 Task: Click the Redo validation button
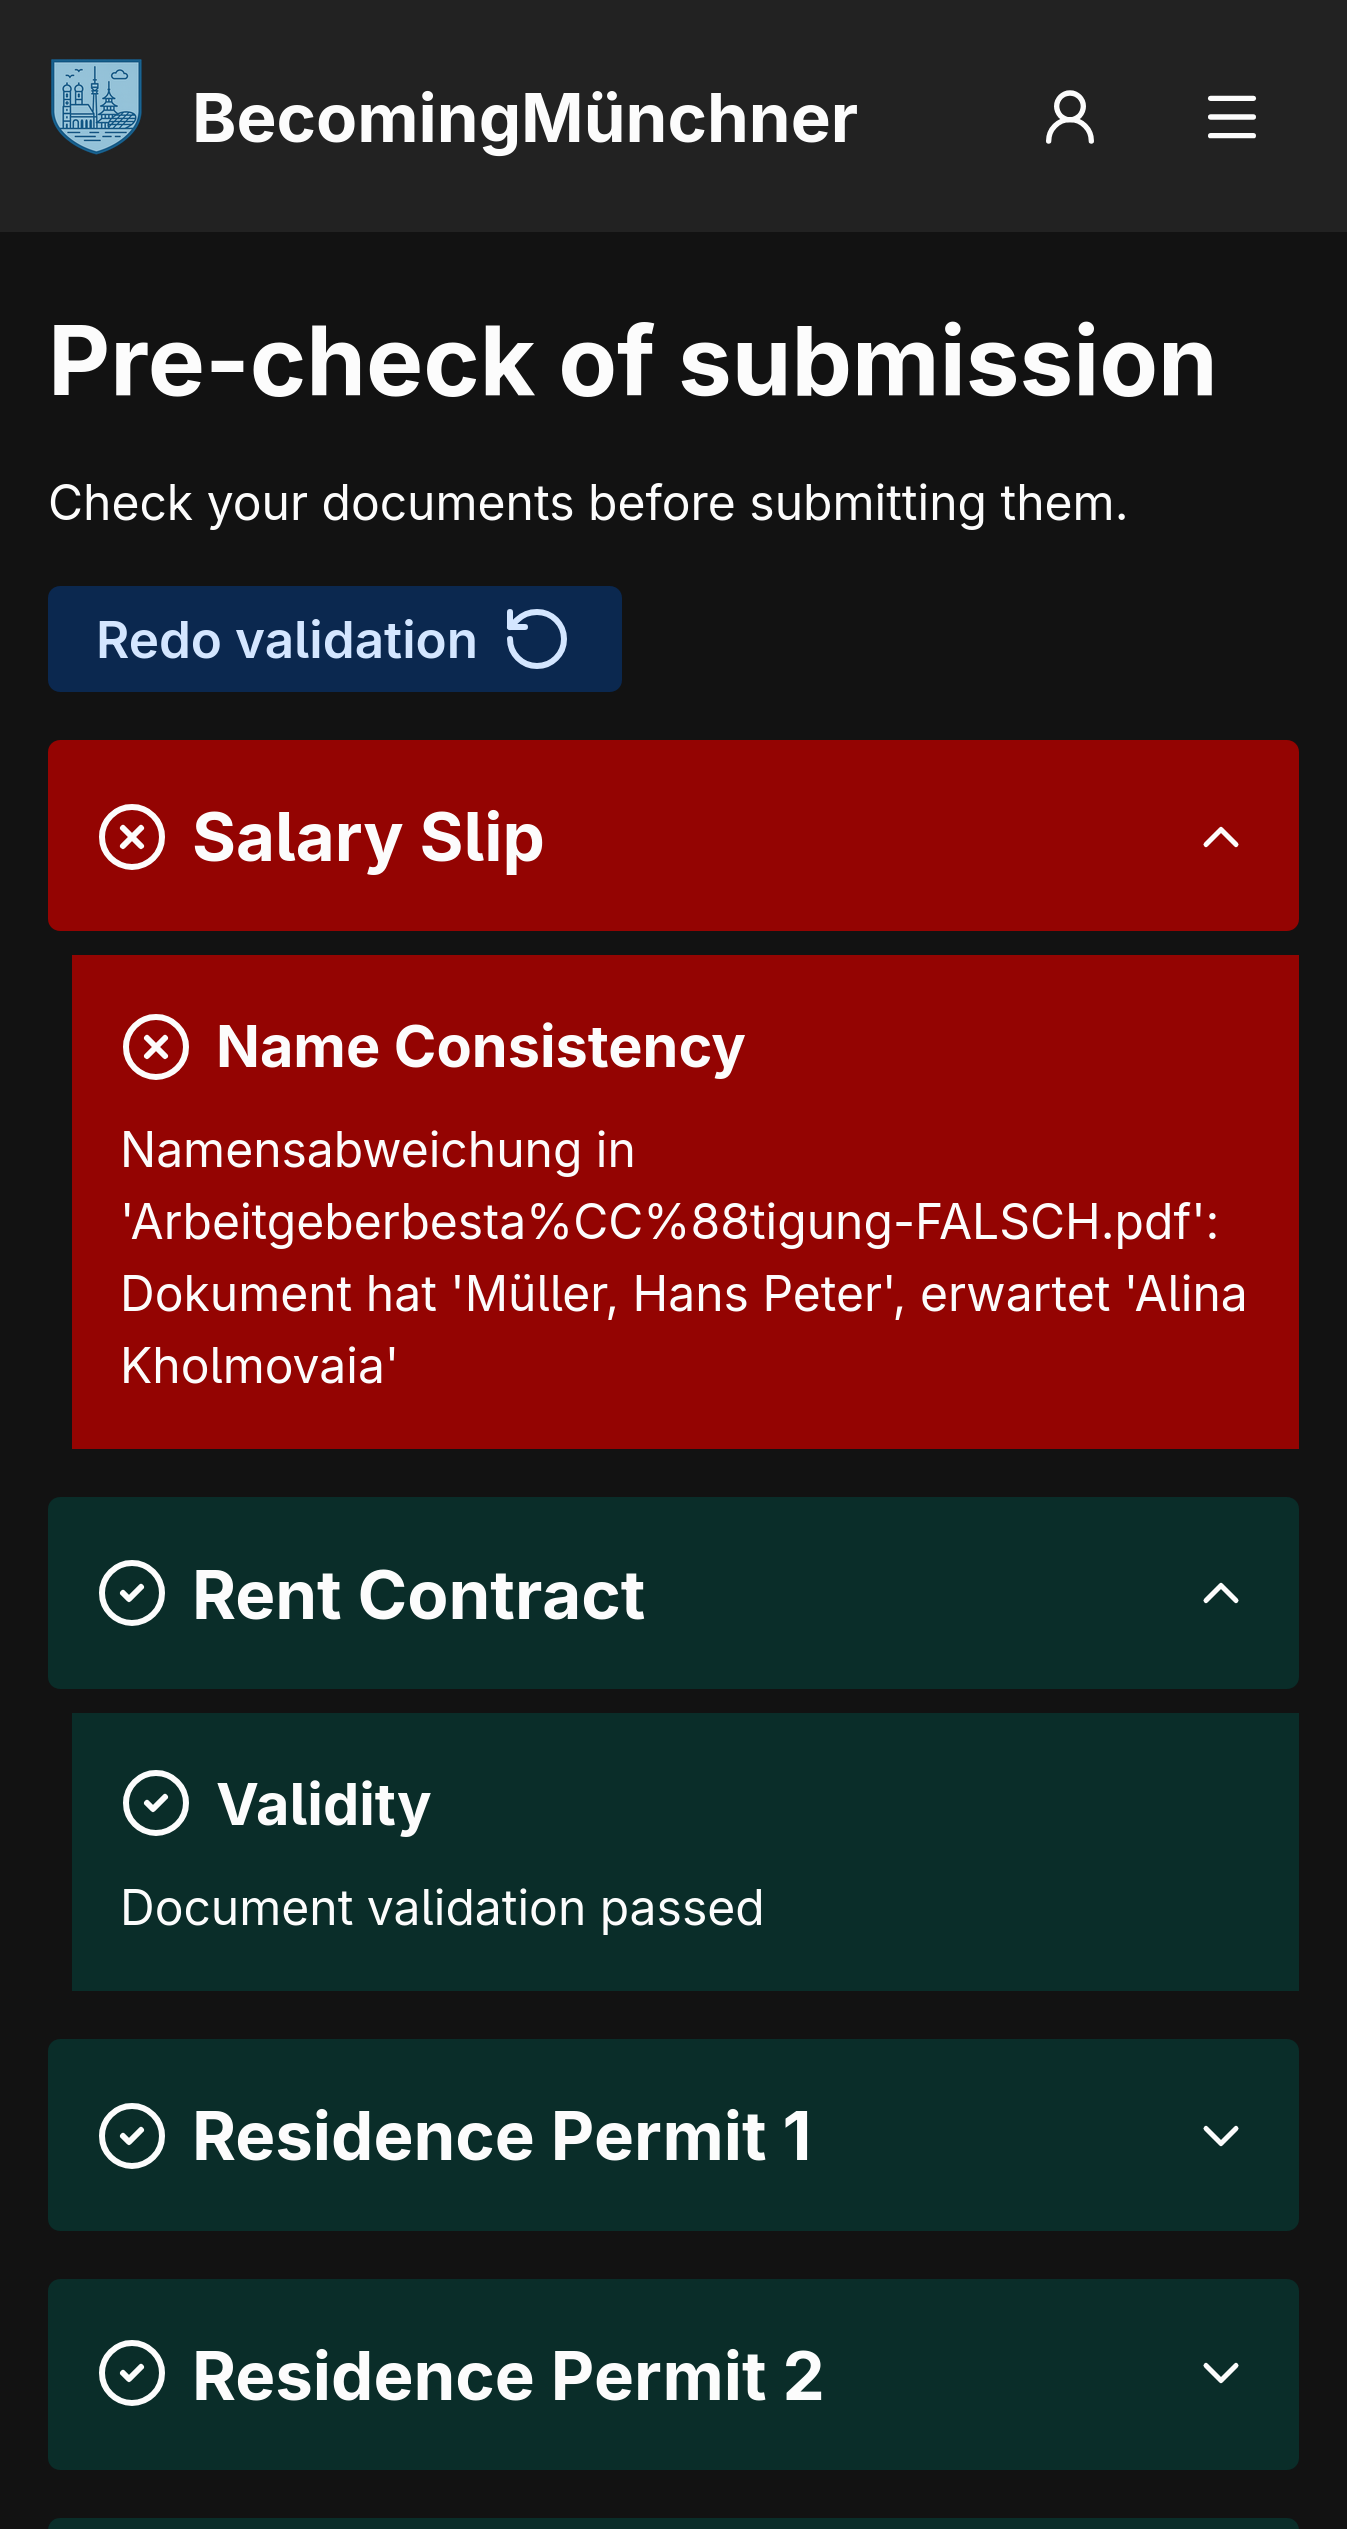click(x=335, y=639)
